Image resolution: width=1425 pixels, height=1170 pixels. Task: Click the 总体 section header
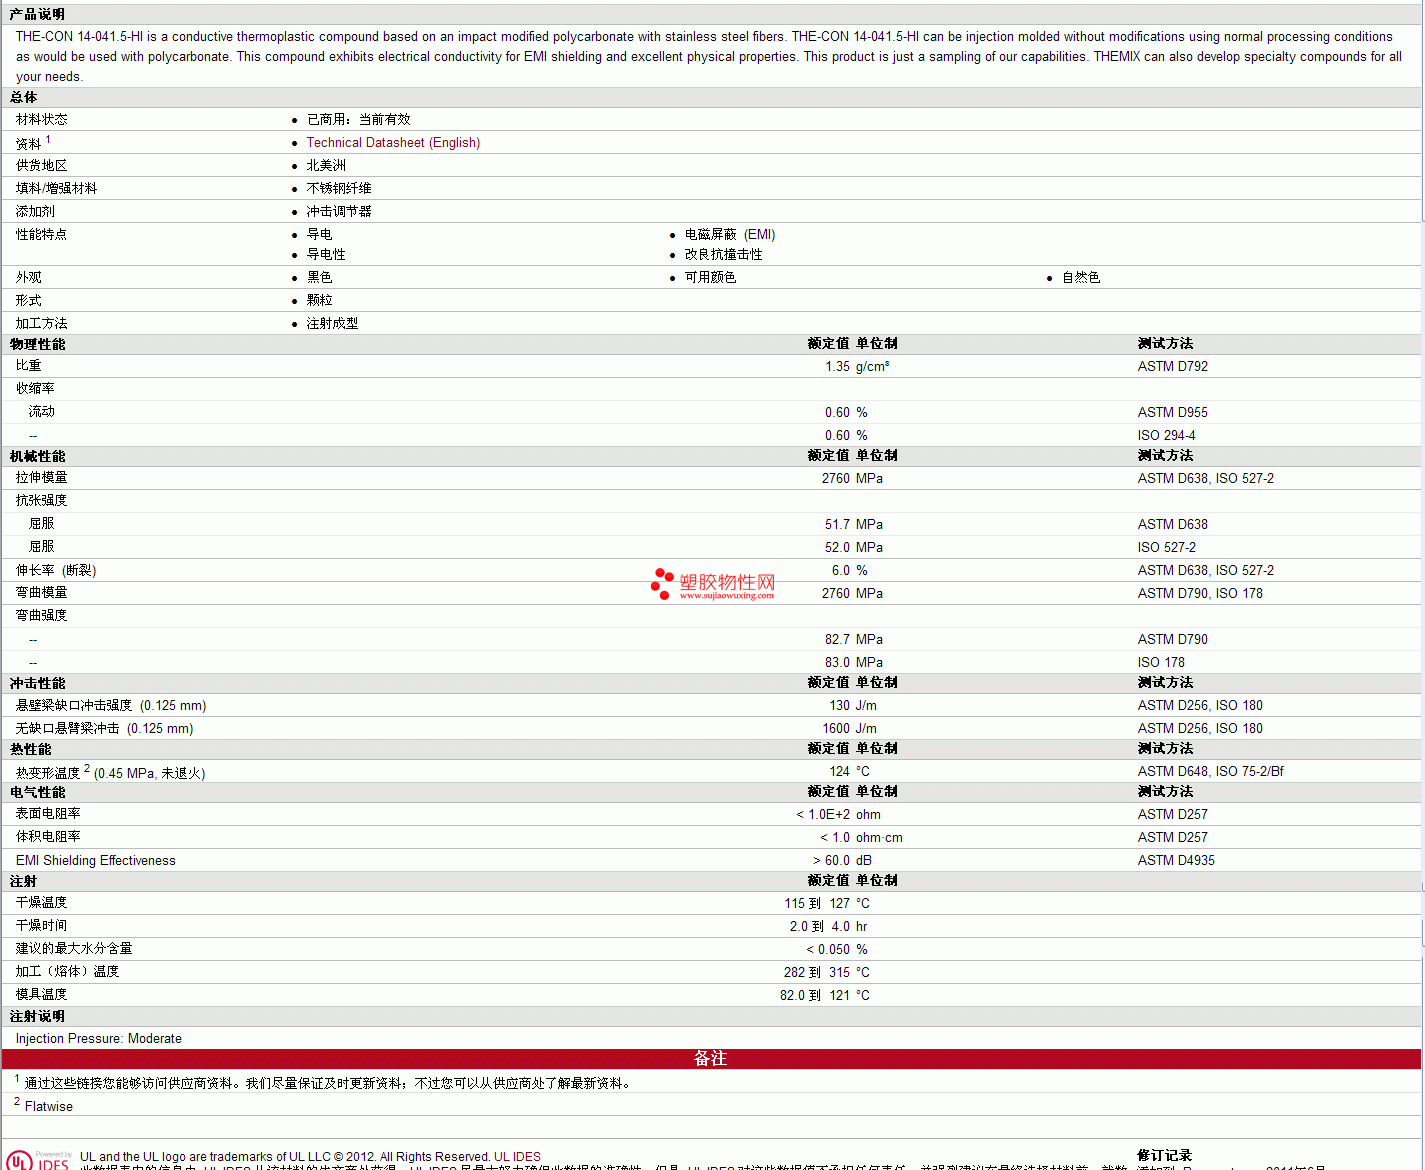click(24, 97)
